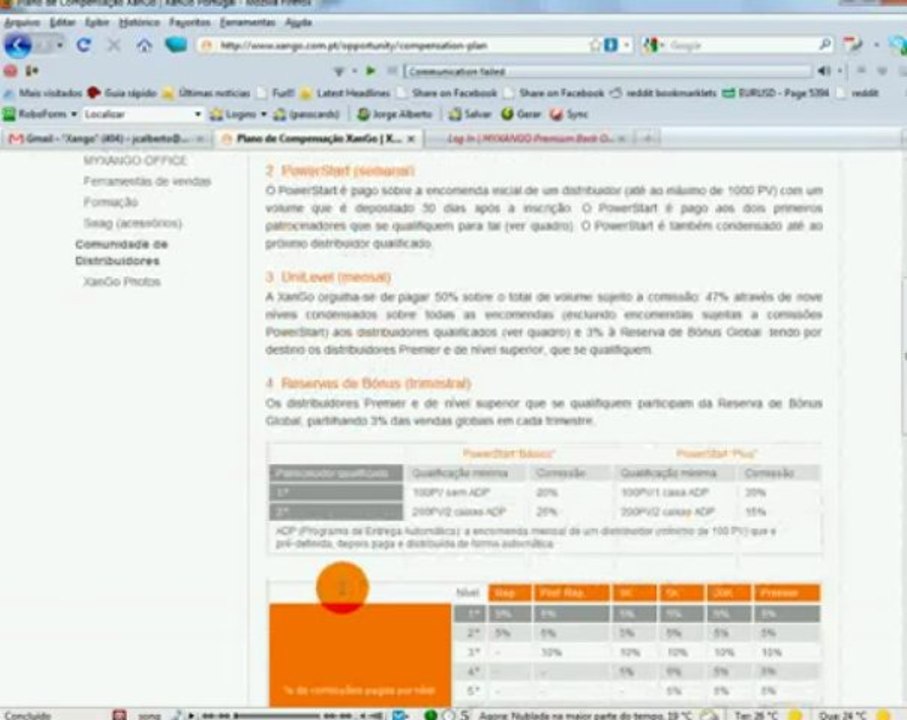The height and width of the screenshot is (720, 907).
Task: Open the Ajuda menu
Action: [x=298, y=23]
